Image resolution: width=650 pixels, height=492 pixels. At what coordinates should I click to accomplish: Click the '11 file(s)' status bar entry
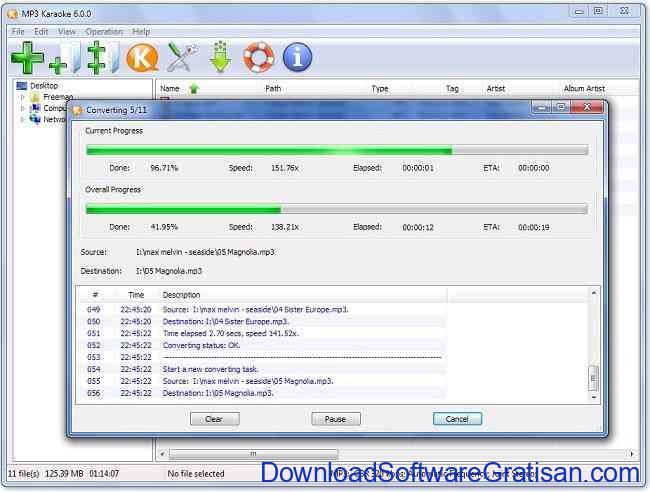pos(24,473)
